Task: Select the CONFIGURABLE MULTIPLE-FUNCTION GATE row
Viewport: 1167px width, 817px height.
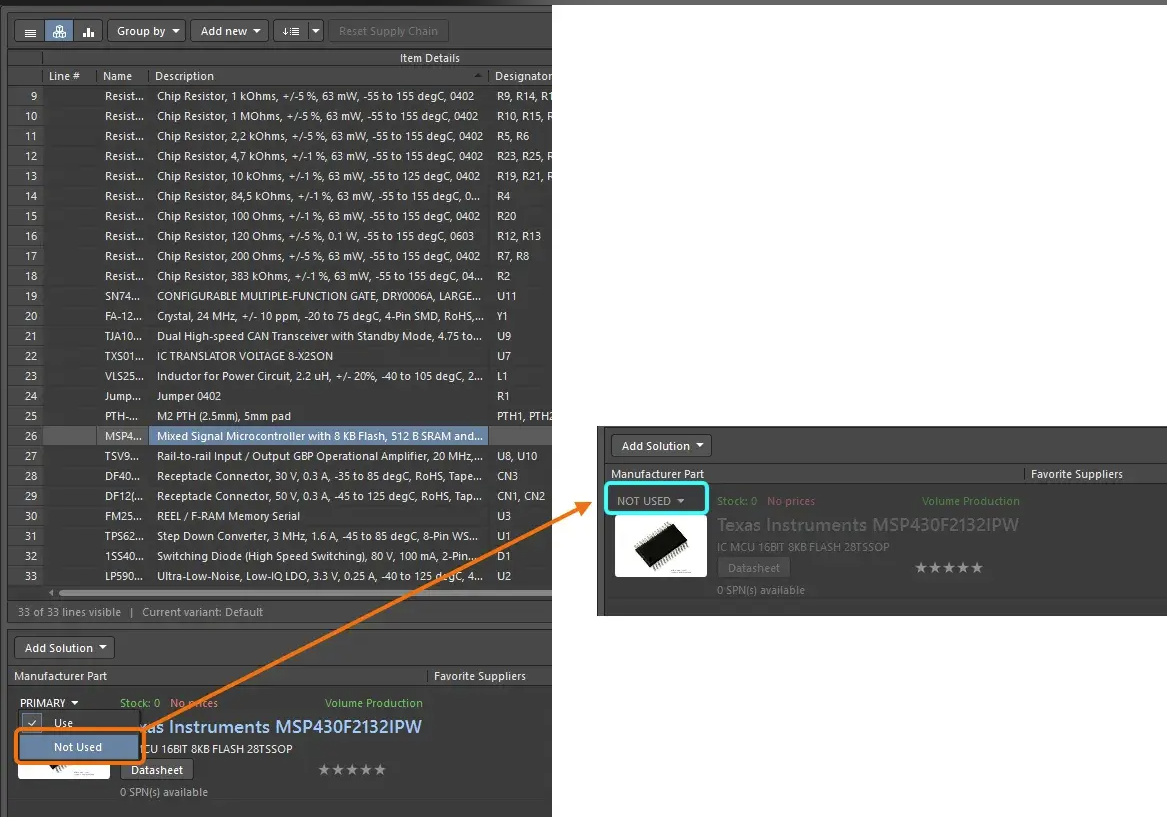Action: [280, 296]
